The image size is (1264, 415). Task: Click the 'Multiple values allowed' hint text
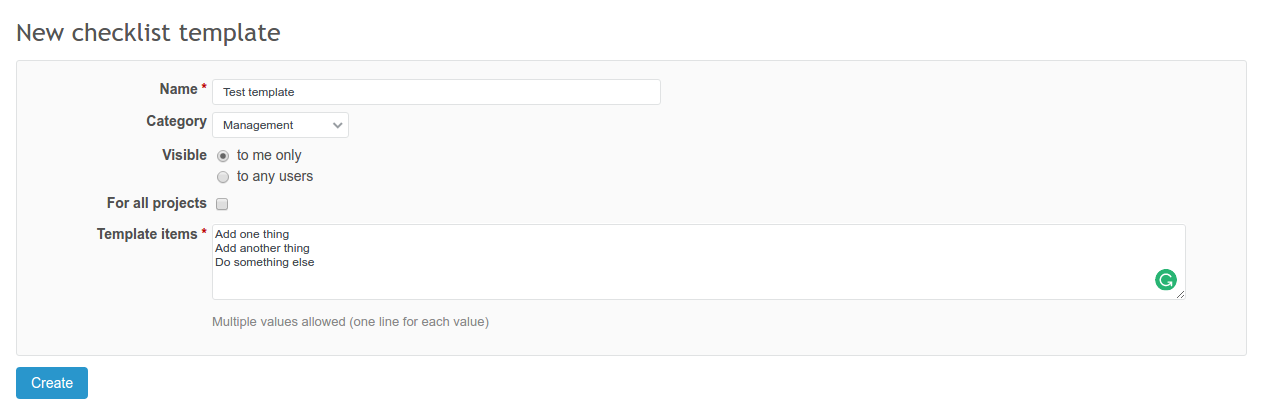tap(350, 322)
